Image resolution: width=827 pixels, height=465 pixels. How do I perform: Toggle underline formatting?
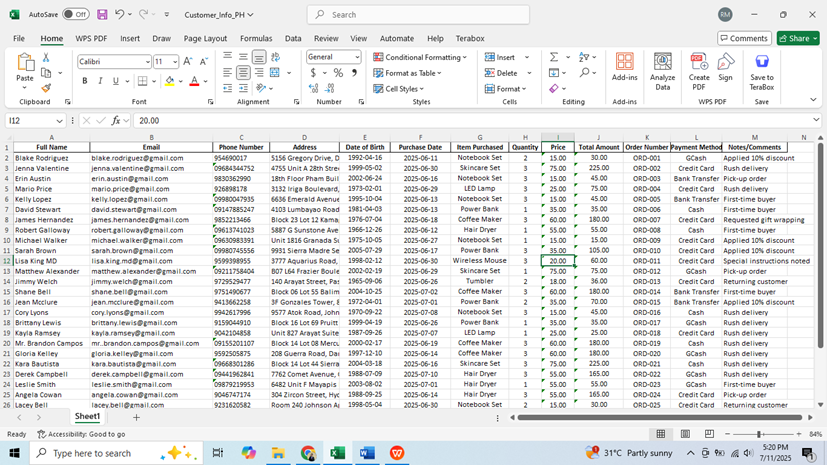[x=116, y=81]
